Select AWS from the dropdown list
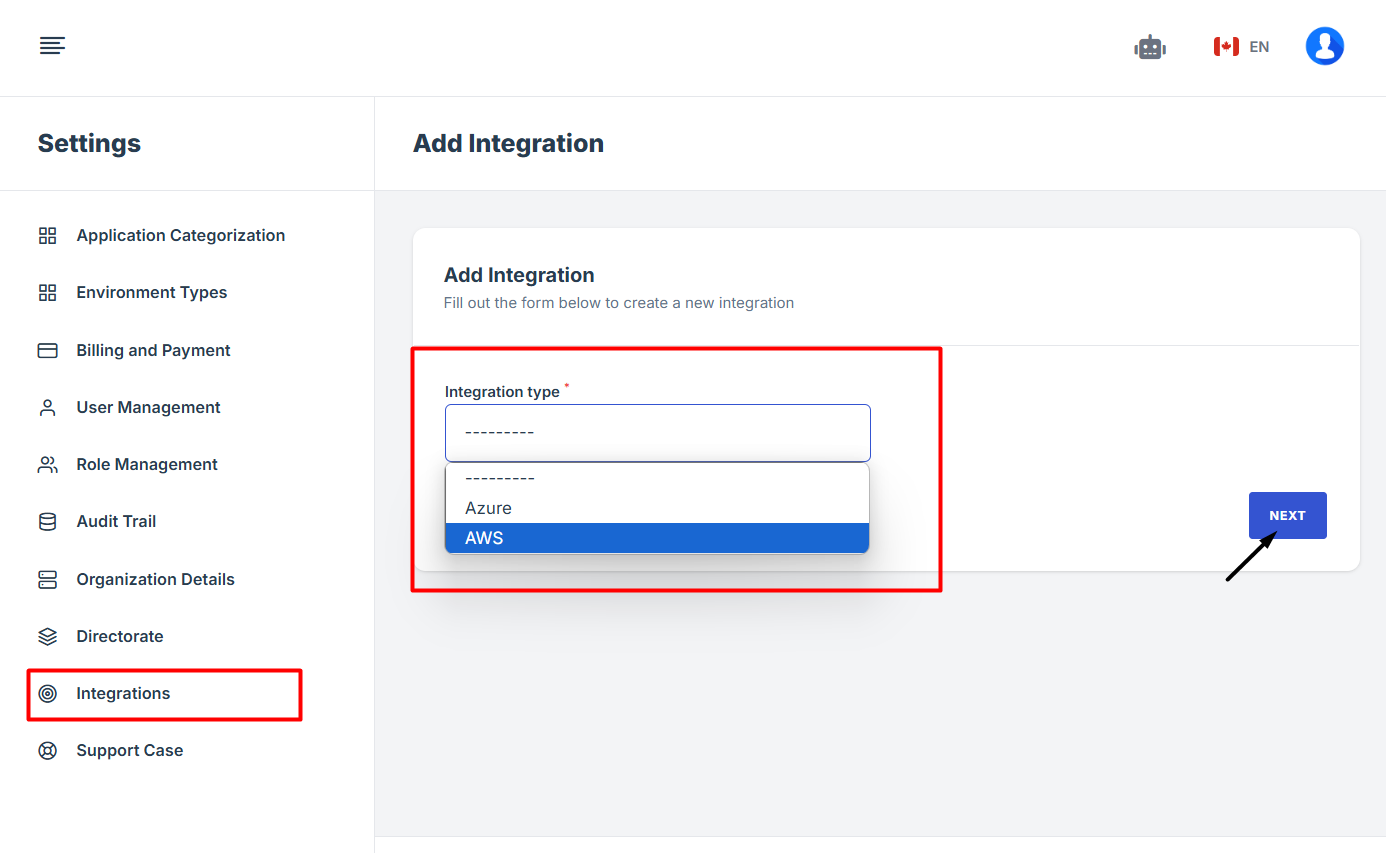Screen dimensions: 1386x853 point(656,538)
